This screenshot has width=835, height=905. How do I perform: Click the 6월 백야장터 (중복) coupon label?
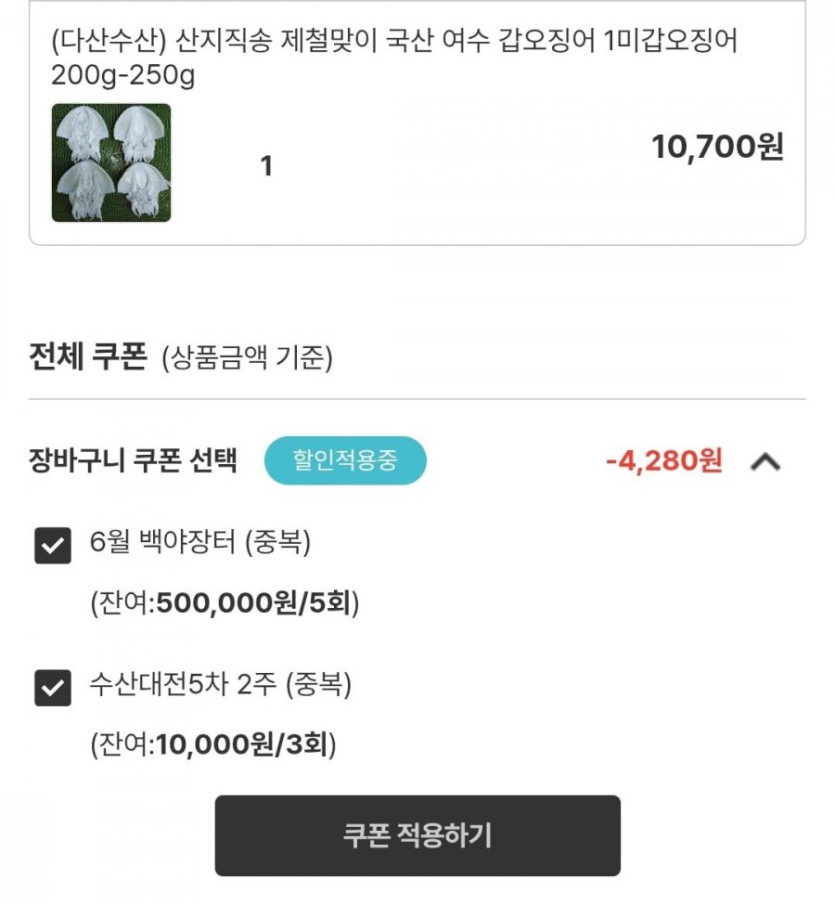point(200,544)
